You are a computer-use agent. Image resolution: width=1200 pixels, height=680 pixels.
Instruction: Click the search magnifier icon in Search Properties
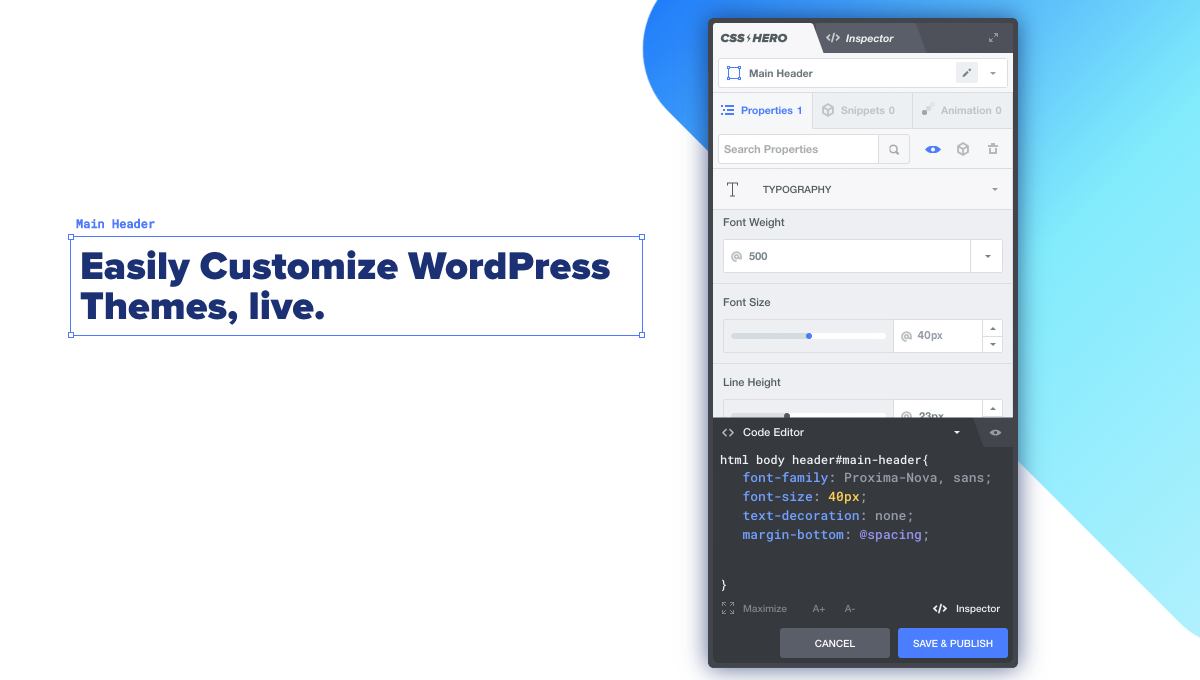pyautogui.click(x=894, y=149)
